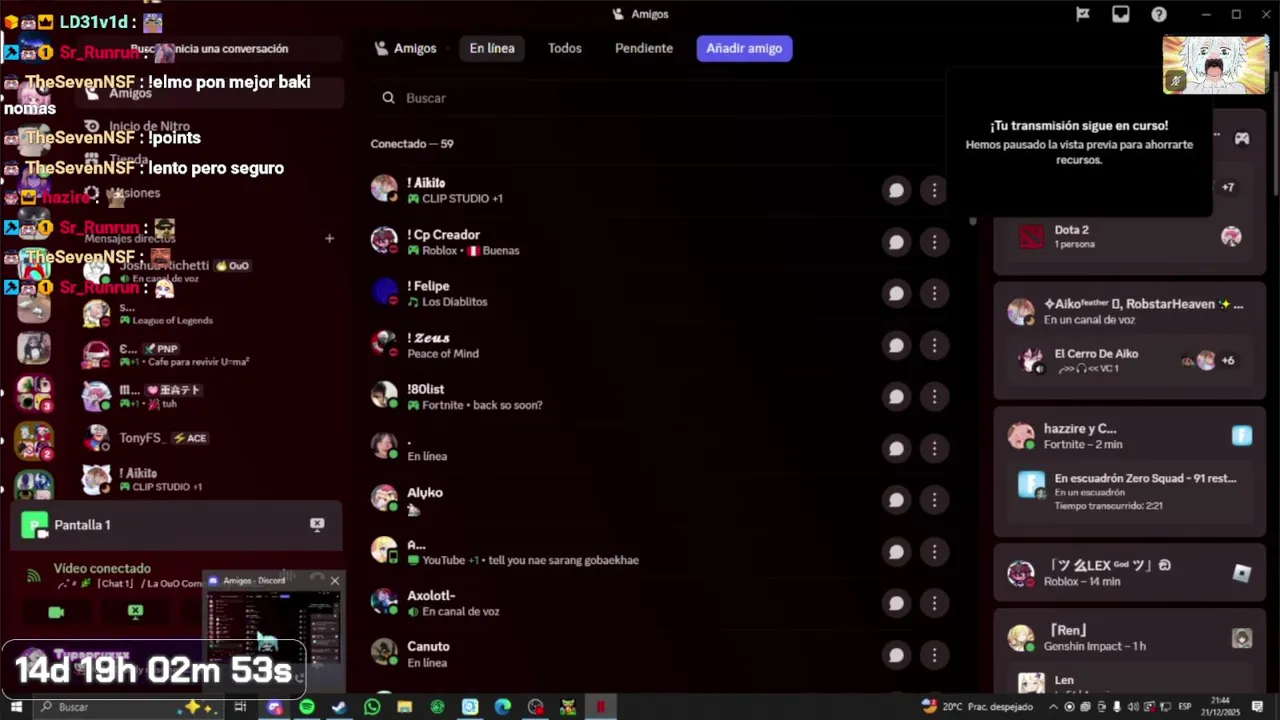Open El Cerro De Aiko voice channel card
This screenshot has width=1280, height=720.
(x=1129, y=360)
